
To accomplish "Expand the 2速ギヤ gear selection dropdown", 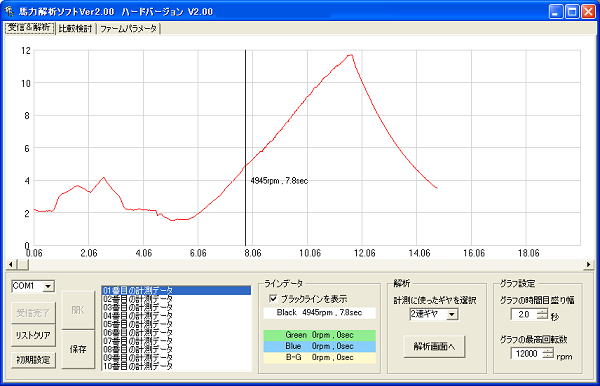I will point(452,314).
